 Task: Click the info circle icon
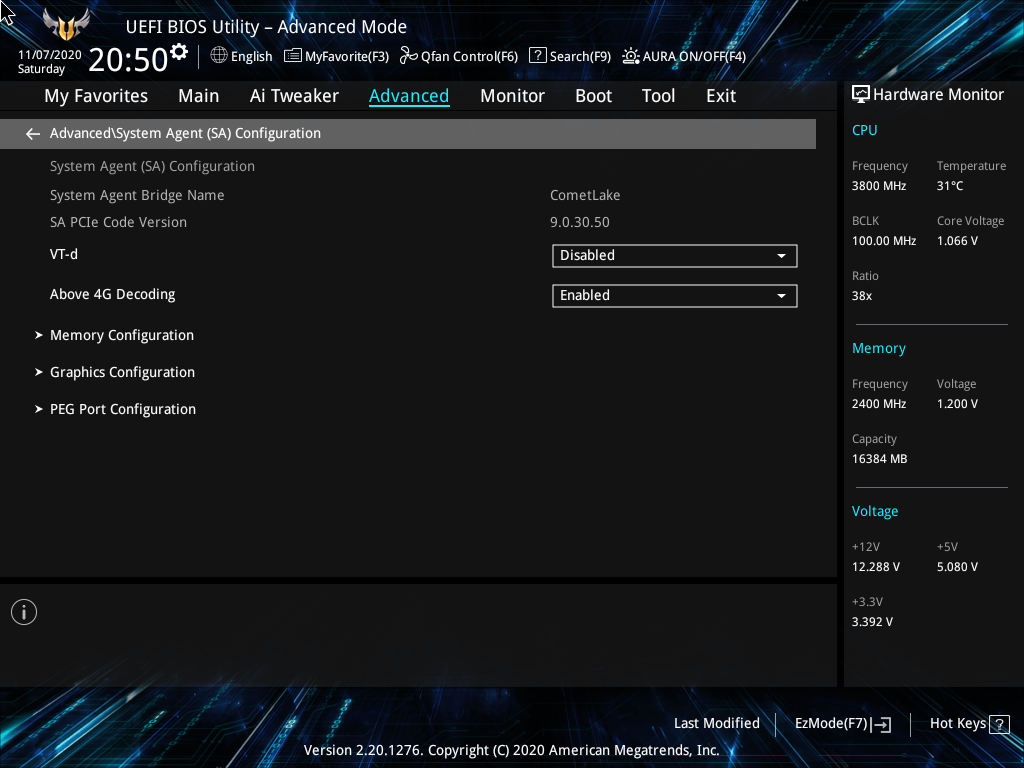[24, 612]
